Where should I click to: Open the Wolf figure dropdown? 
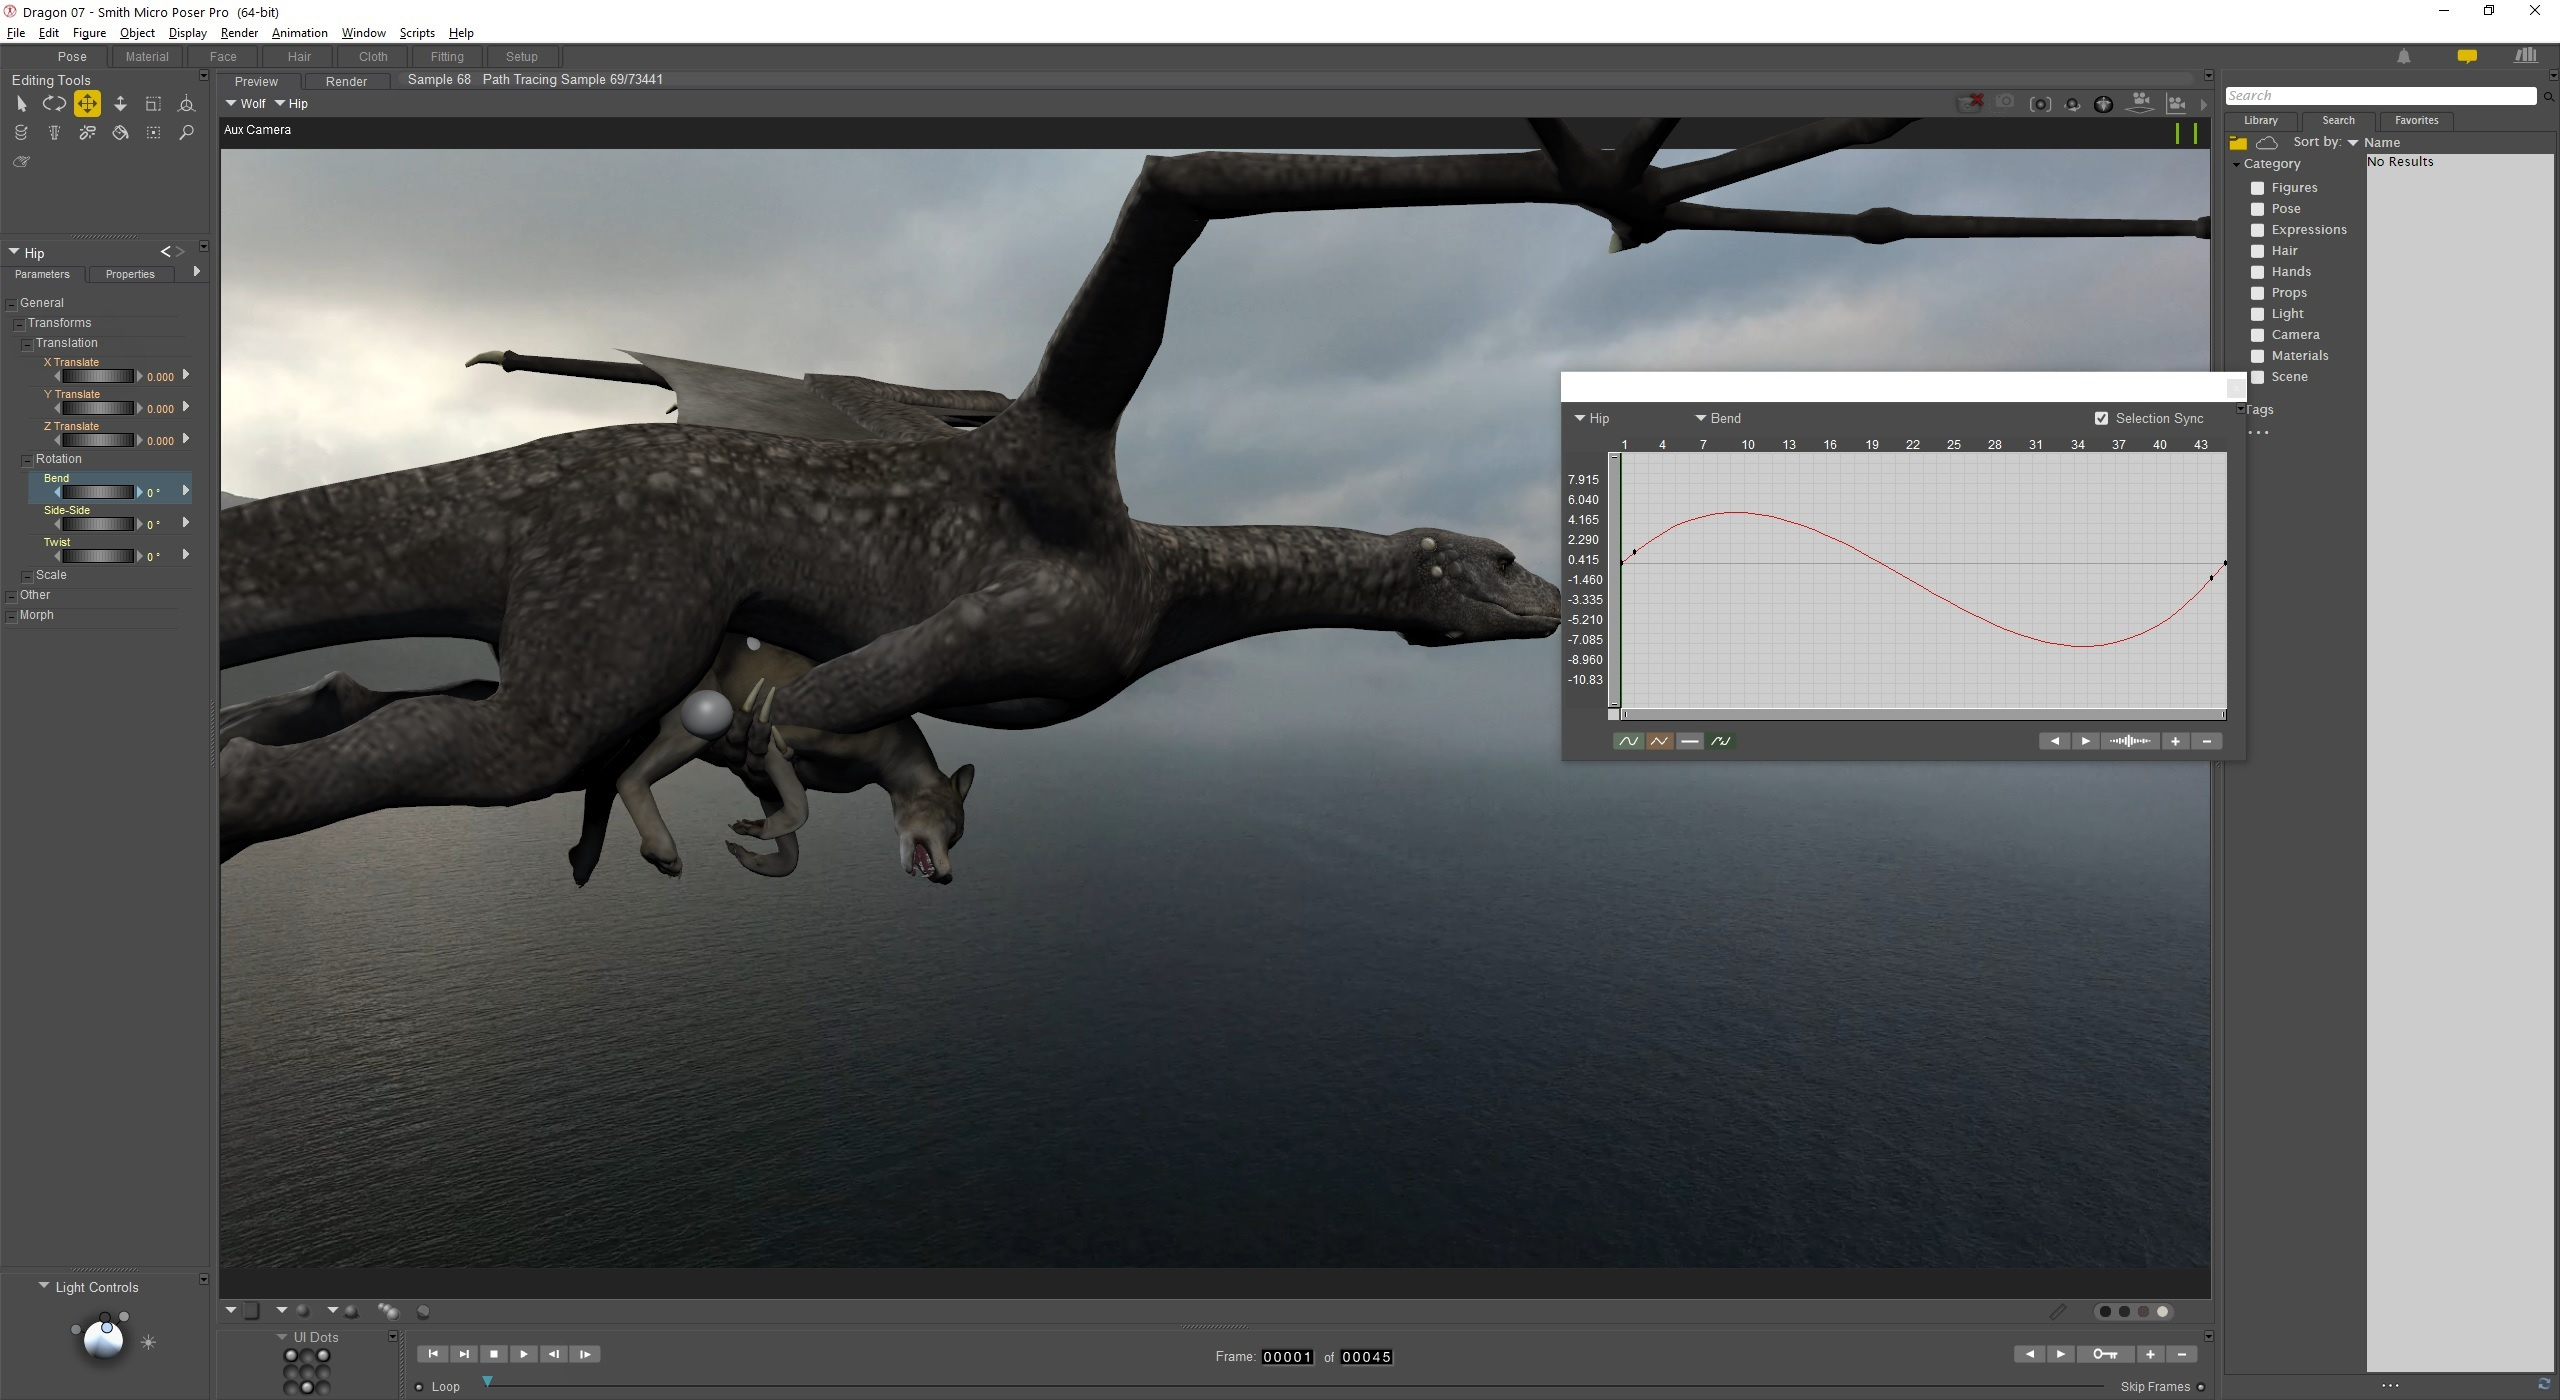(245, 104)
